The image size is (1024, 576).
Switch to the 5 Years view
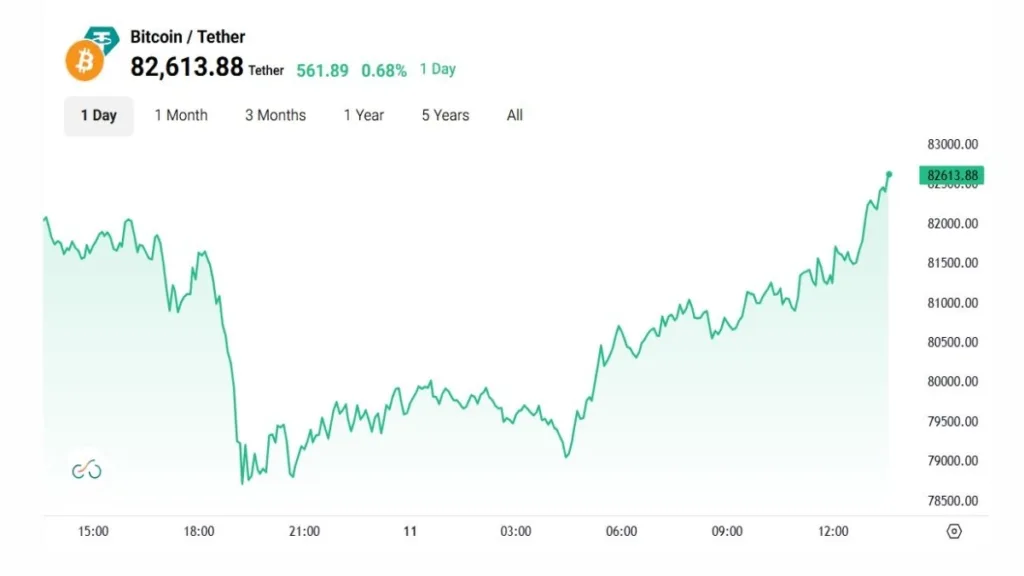[445, 115]
